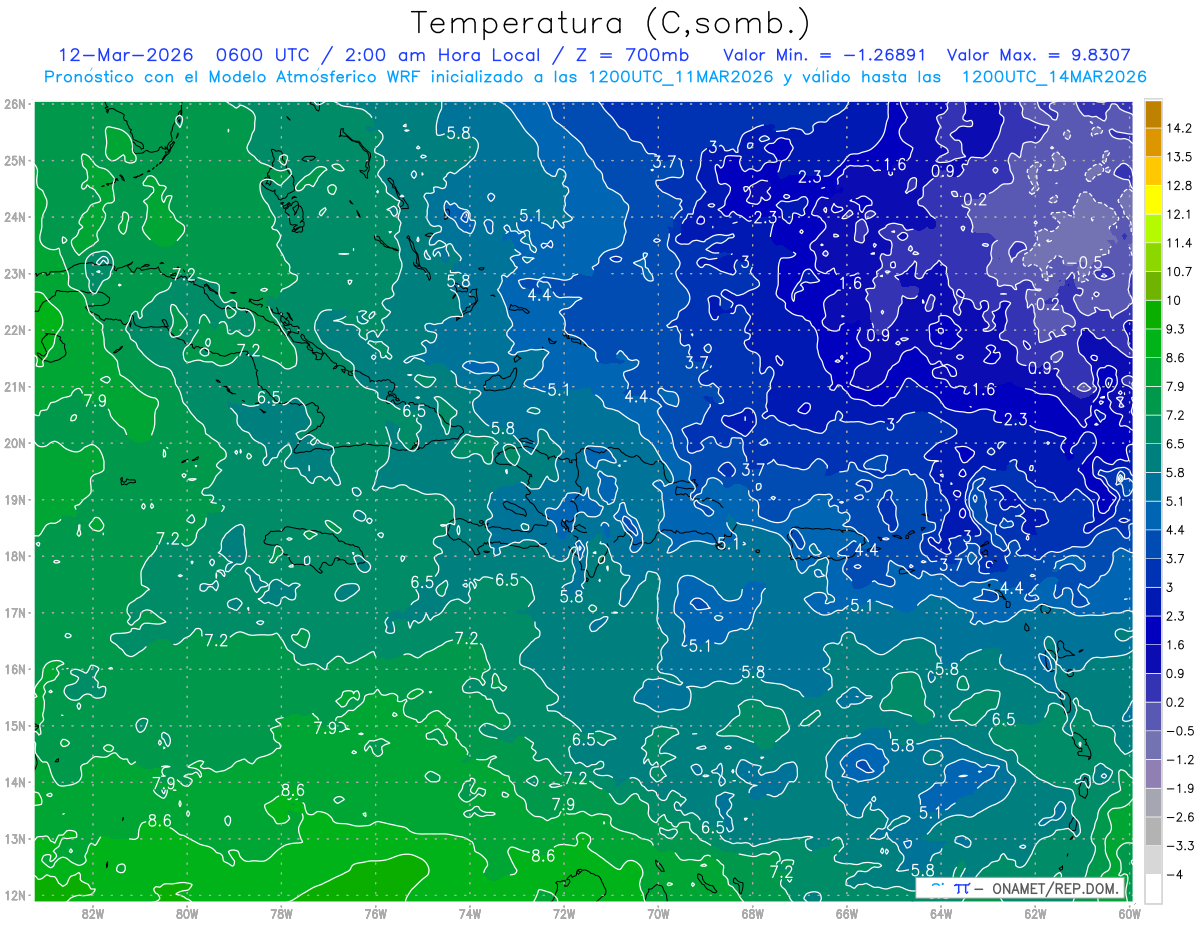This screenshot has width=1200, height=927.
Task: Click the "68W" longitude axis label
Action: pos(752,913)
